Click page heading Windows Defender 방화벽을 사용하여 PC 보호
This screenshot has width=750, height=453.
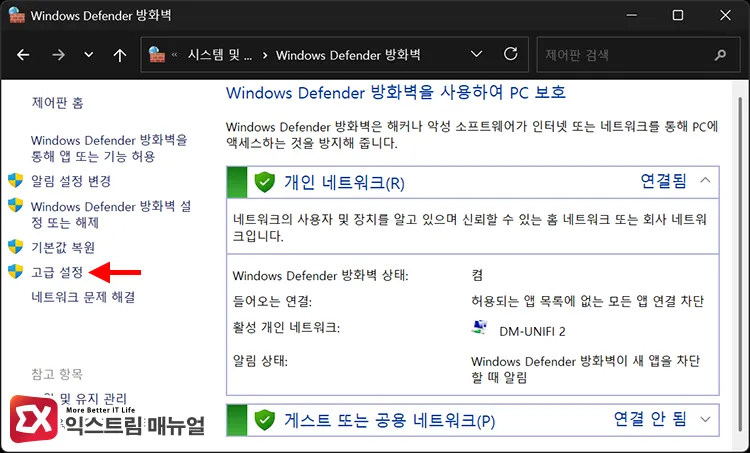tap(396, 92)
